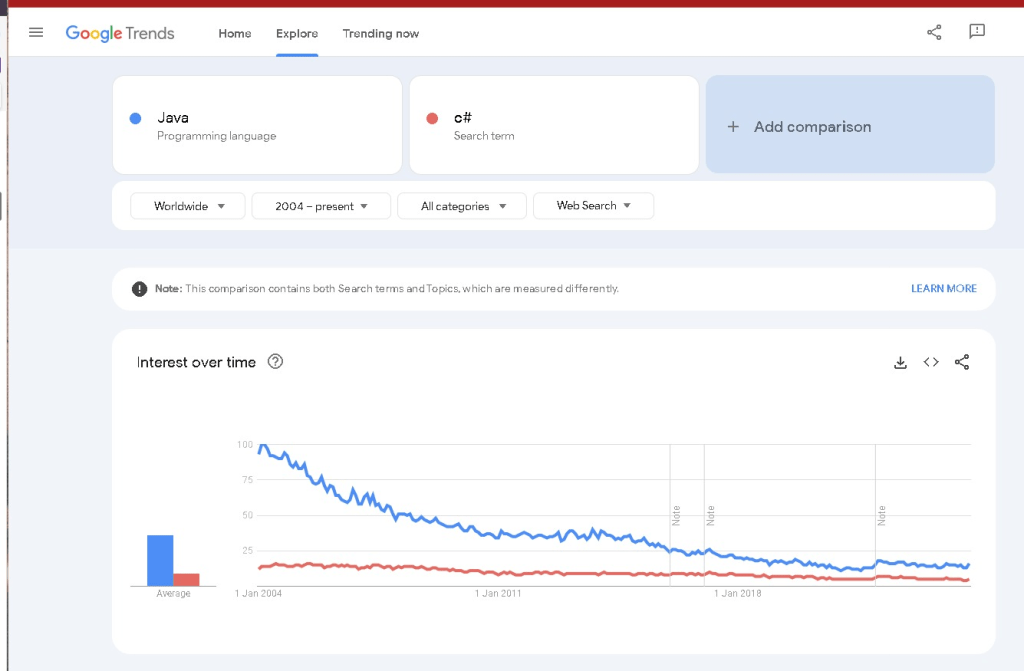Open the Trending now tab
This screenshot has height=671, width=1024.
point(381,33)
